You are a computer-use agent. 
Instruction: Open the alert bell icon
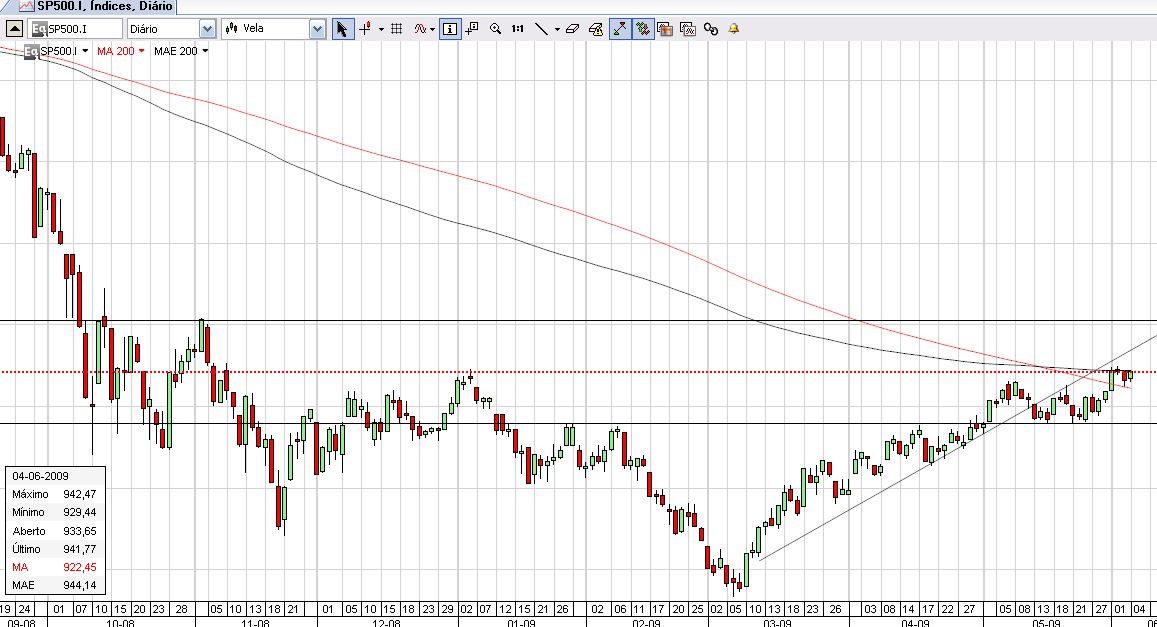tap(733, 29)
